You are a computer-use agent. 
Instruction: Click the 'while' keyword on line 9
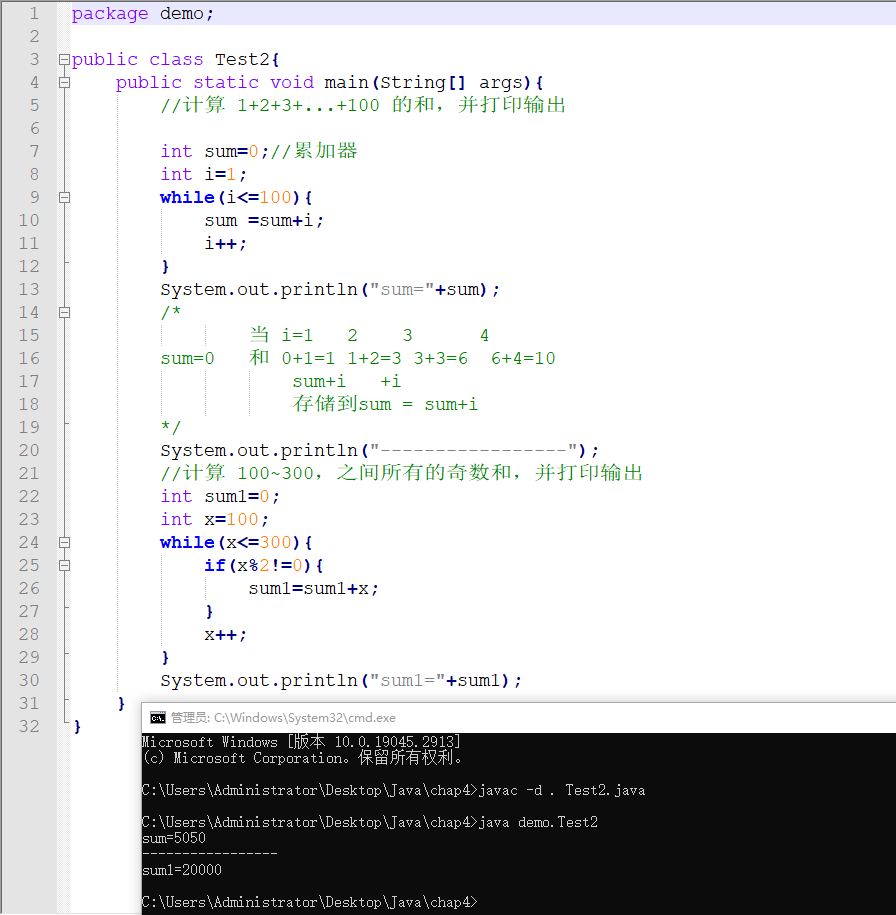point(187,198)
